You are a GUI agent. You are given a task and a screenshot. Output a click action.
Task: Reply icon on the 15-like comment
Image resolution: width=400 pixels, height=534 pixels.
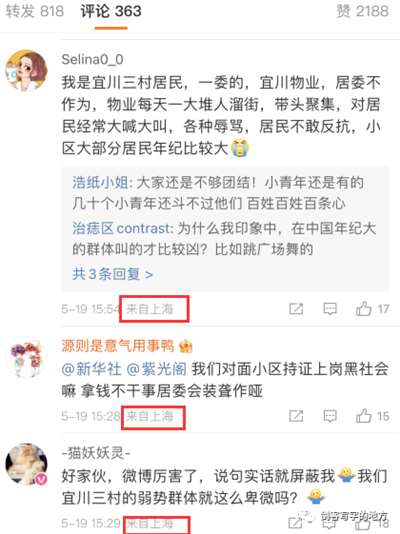click(x=330, y=416)
